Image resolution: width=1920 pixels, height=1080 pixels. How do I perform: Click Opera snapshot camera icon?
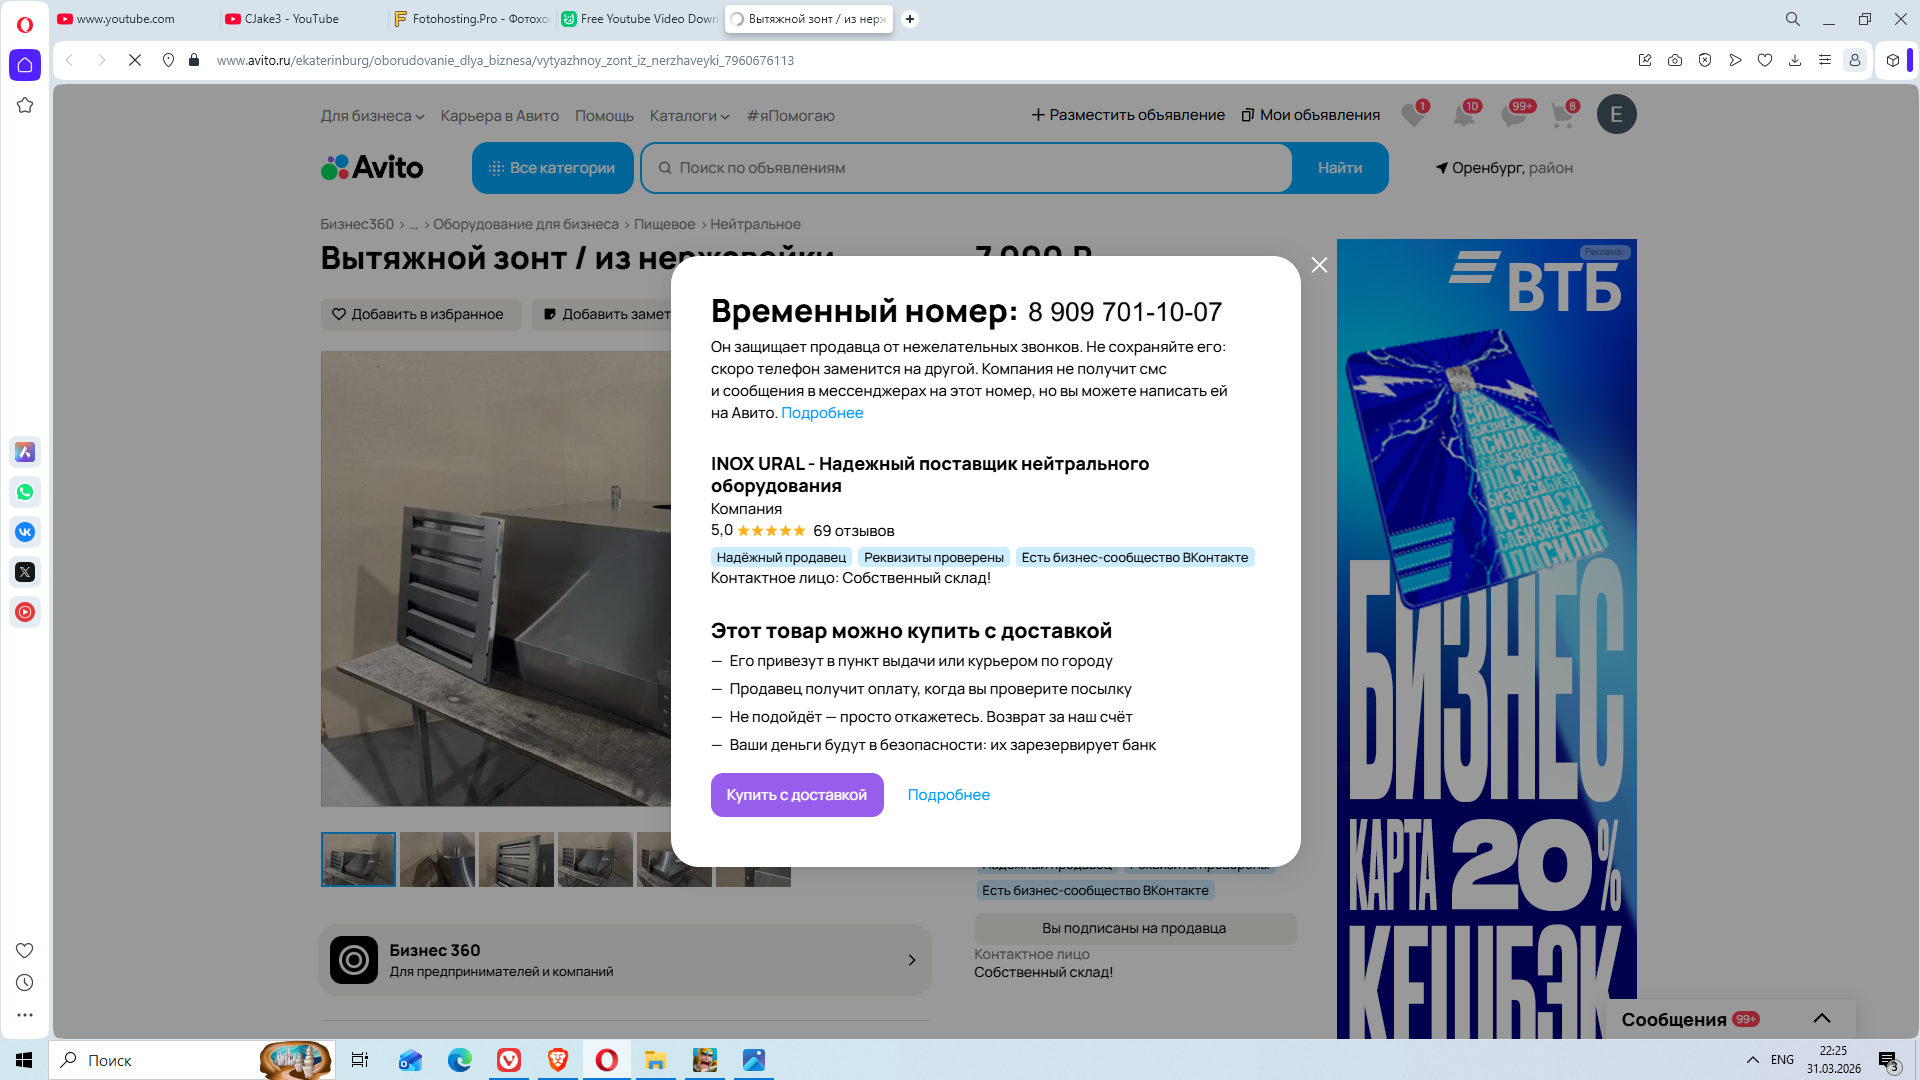(1675, 60)
